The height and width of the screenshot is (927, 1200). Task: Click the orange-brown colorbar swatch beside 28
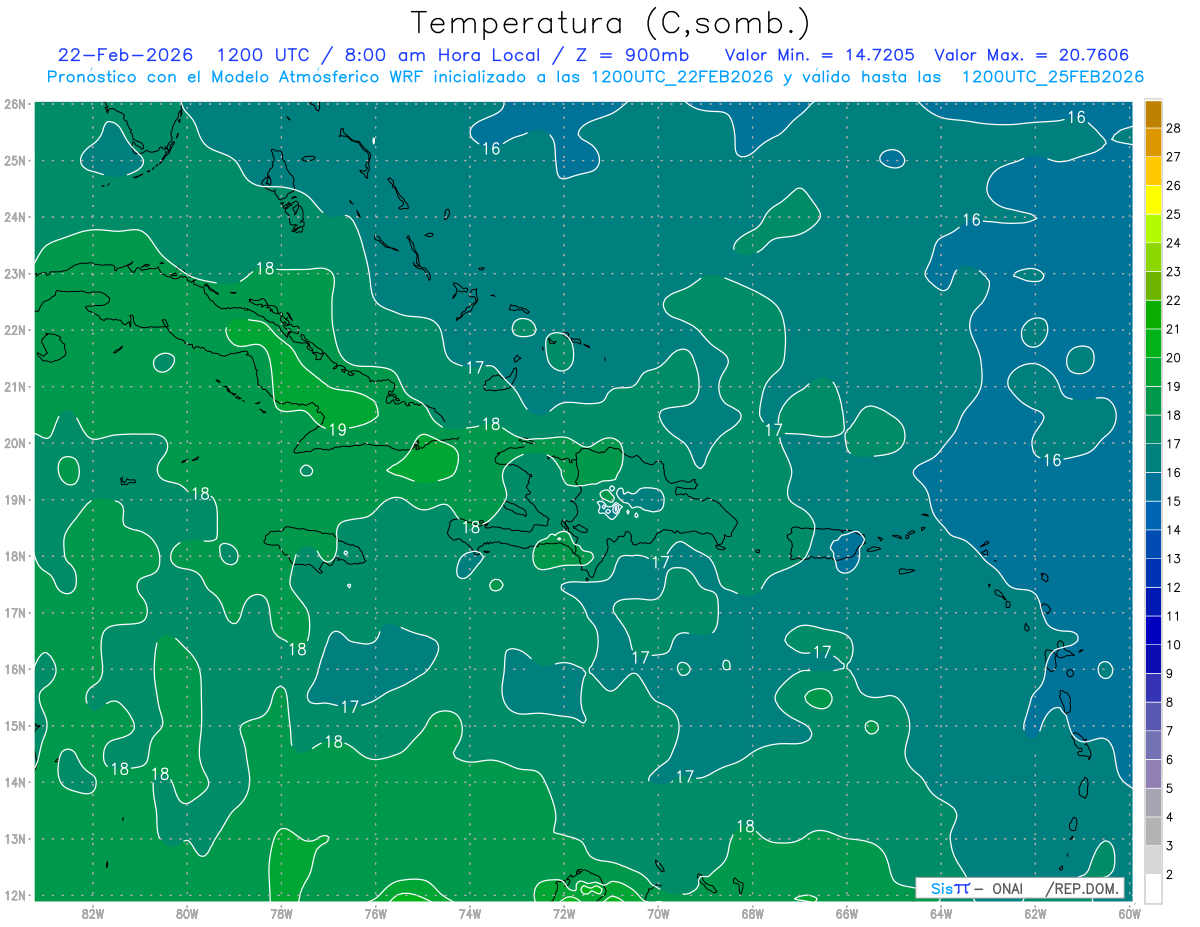pos(1153,114)
